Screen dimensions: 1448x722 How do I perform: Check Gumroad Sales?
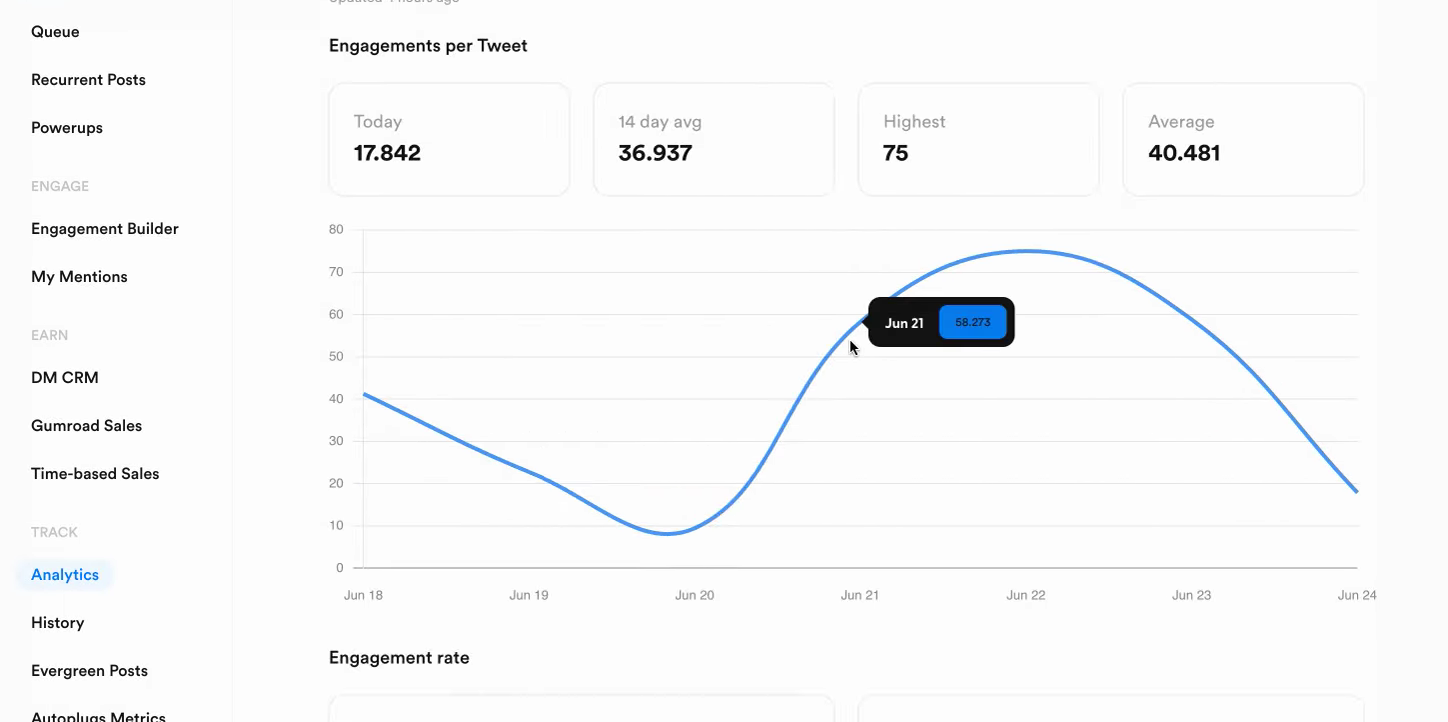(x=86, y=425)
